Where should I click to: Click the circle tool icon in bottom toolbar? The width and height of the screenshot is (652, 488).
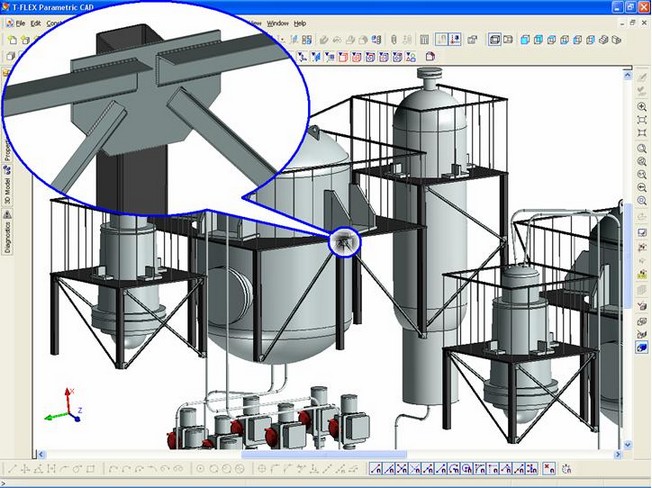(200, 468)
